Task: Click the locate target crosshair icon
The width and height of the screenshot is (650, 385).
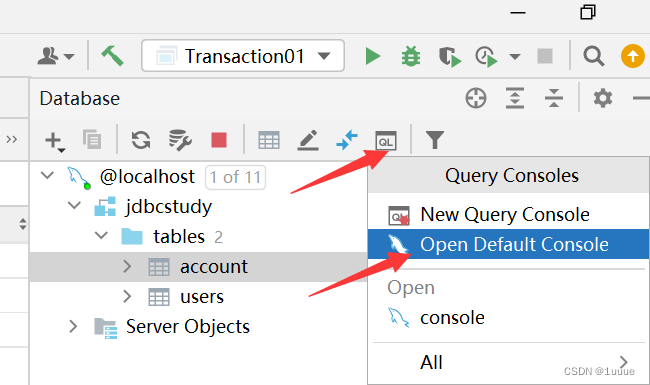Action: tap(476, 98)
